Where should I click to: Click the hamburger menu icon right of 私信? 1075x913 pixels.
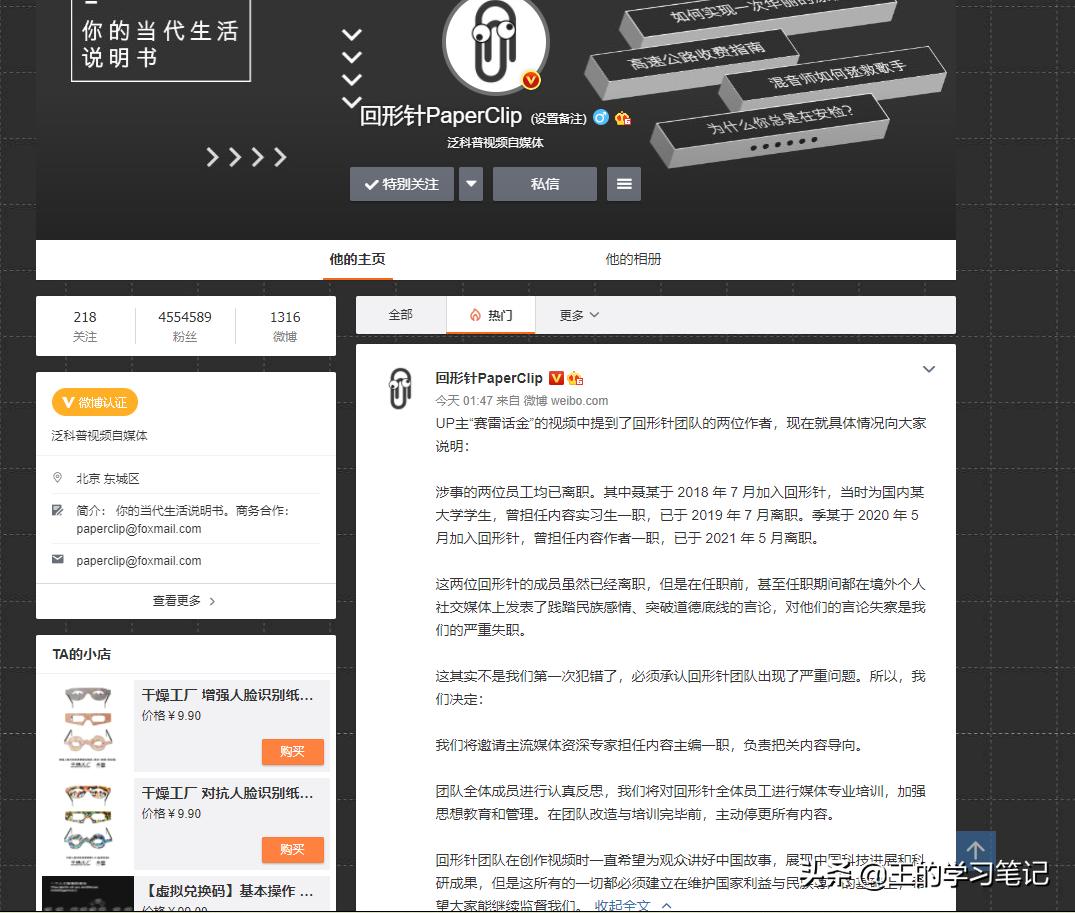(x=624, y=183)
